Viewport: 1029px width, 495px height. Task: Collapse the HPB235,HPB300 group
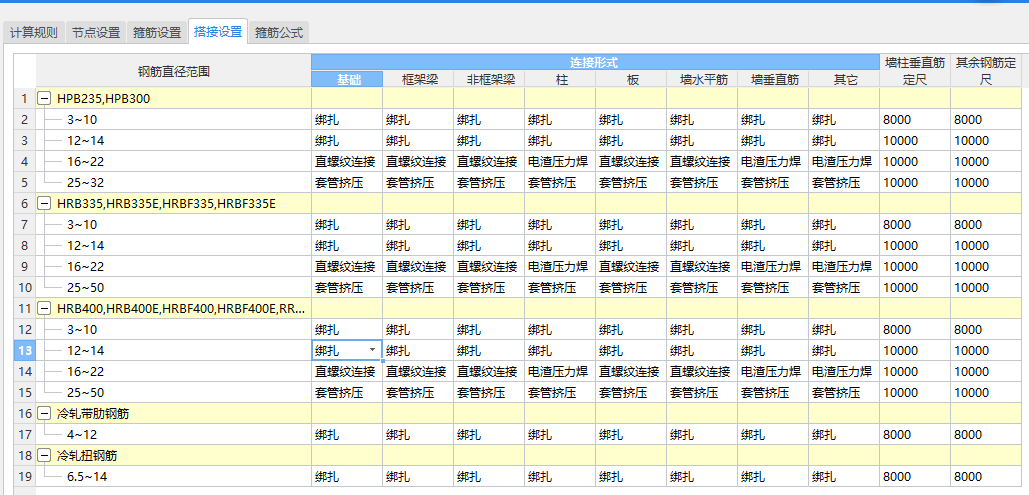(x=45, y=98)
